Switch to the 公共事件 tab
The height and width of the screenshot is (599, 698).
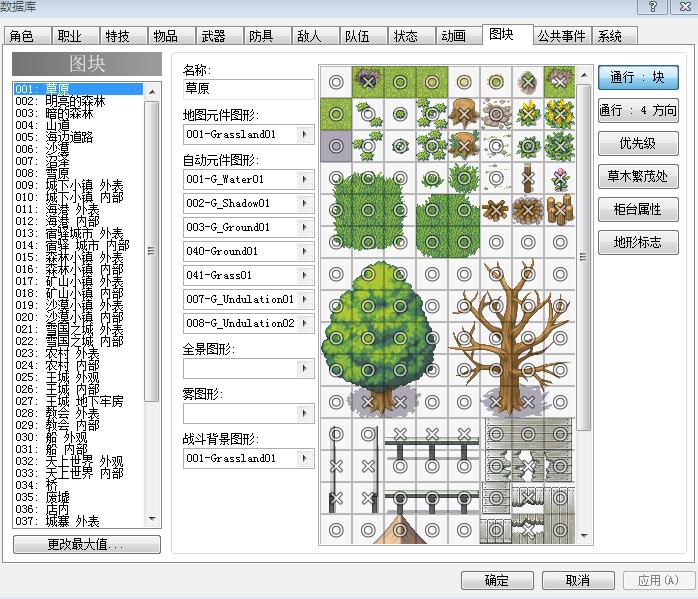(562, 36)
